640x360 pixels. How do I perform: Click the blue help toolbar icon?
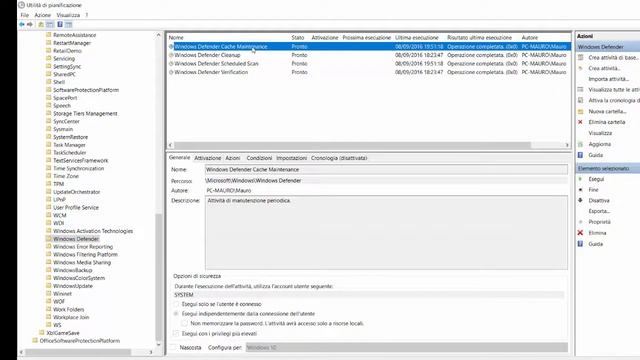60,24
